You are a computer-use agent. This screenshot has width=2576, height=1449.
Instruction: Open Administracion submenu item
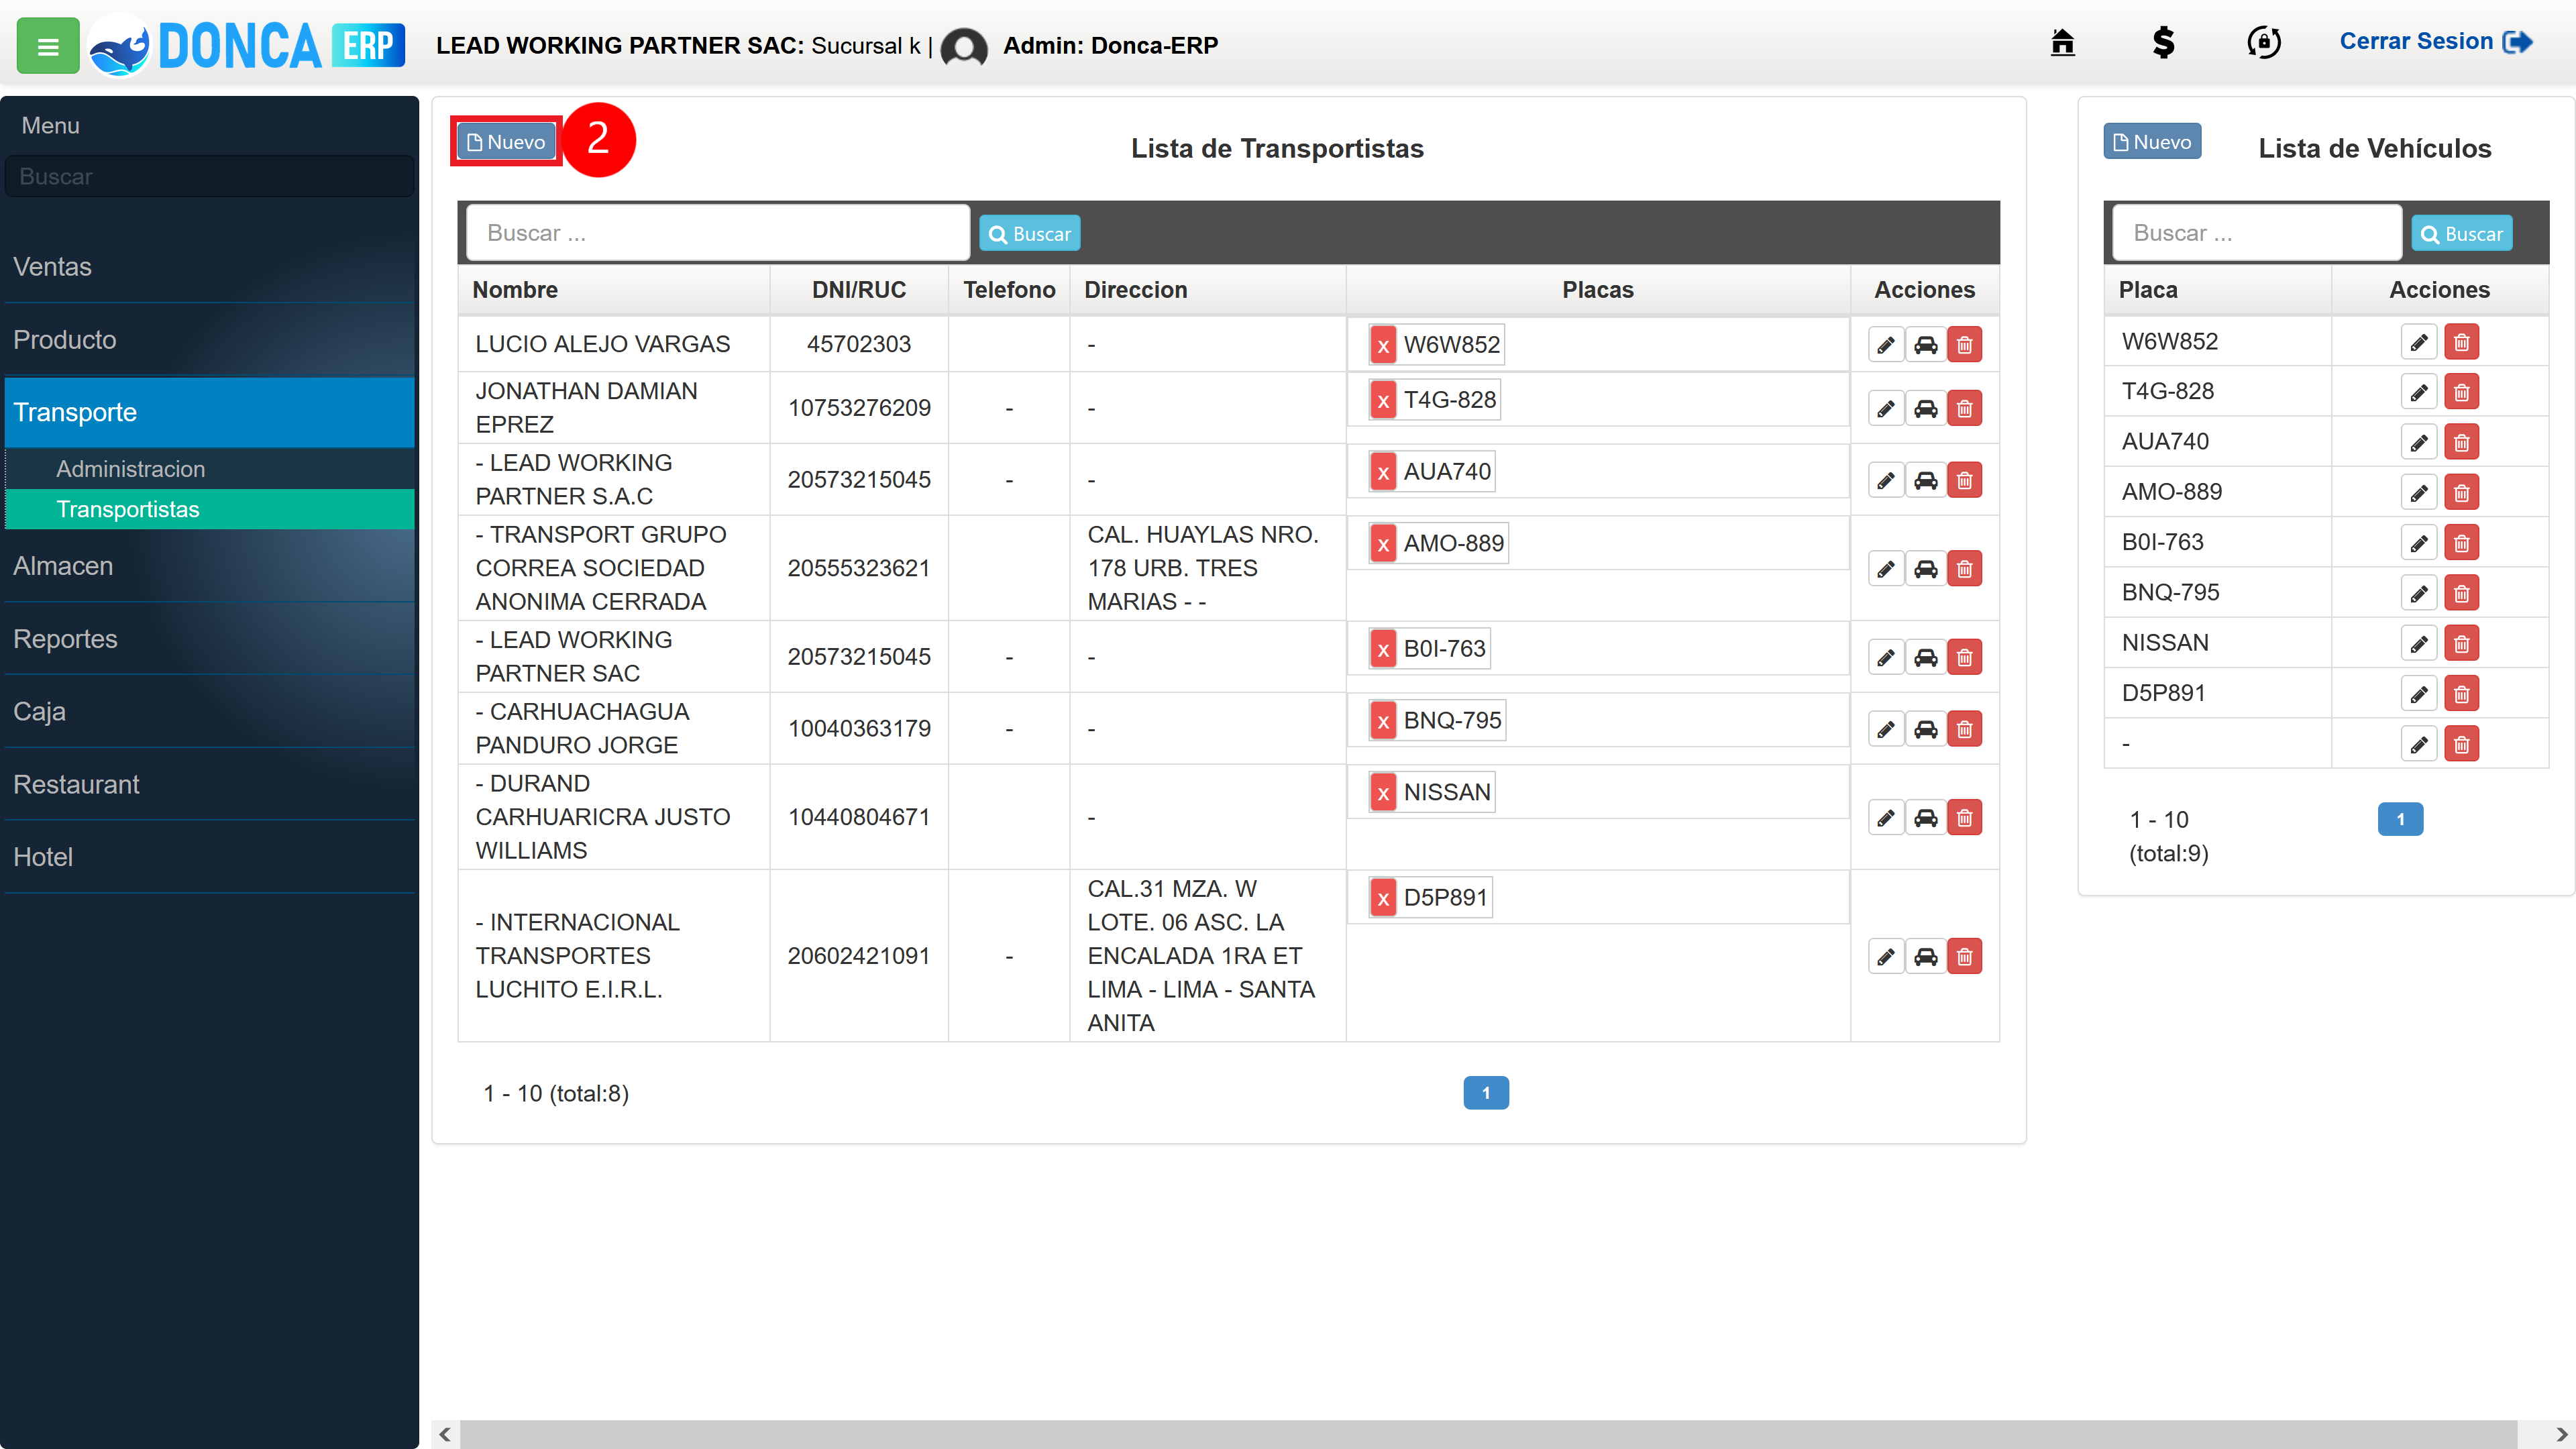point(210,469)
